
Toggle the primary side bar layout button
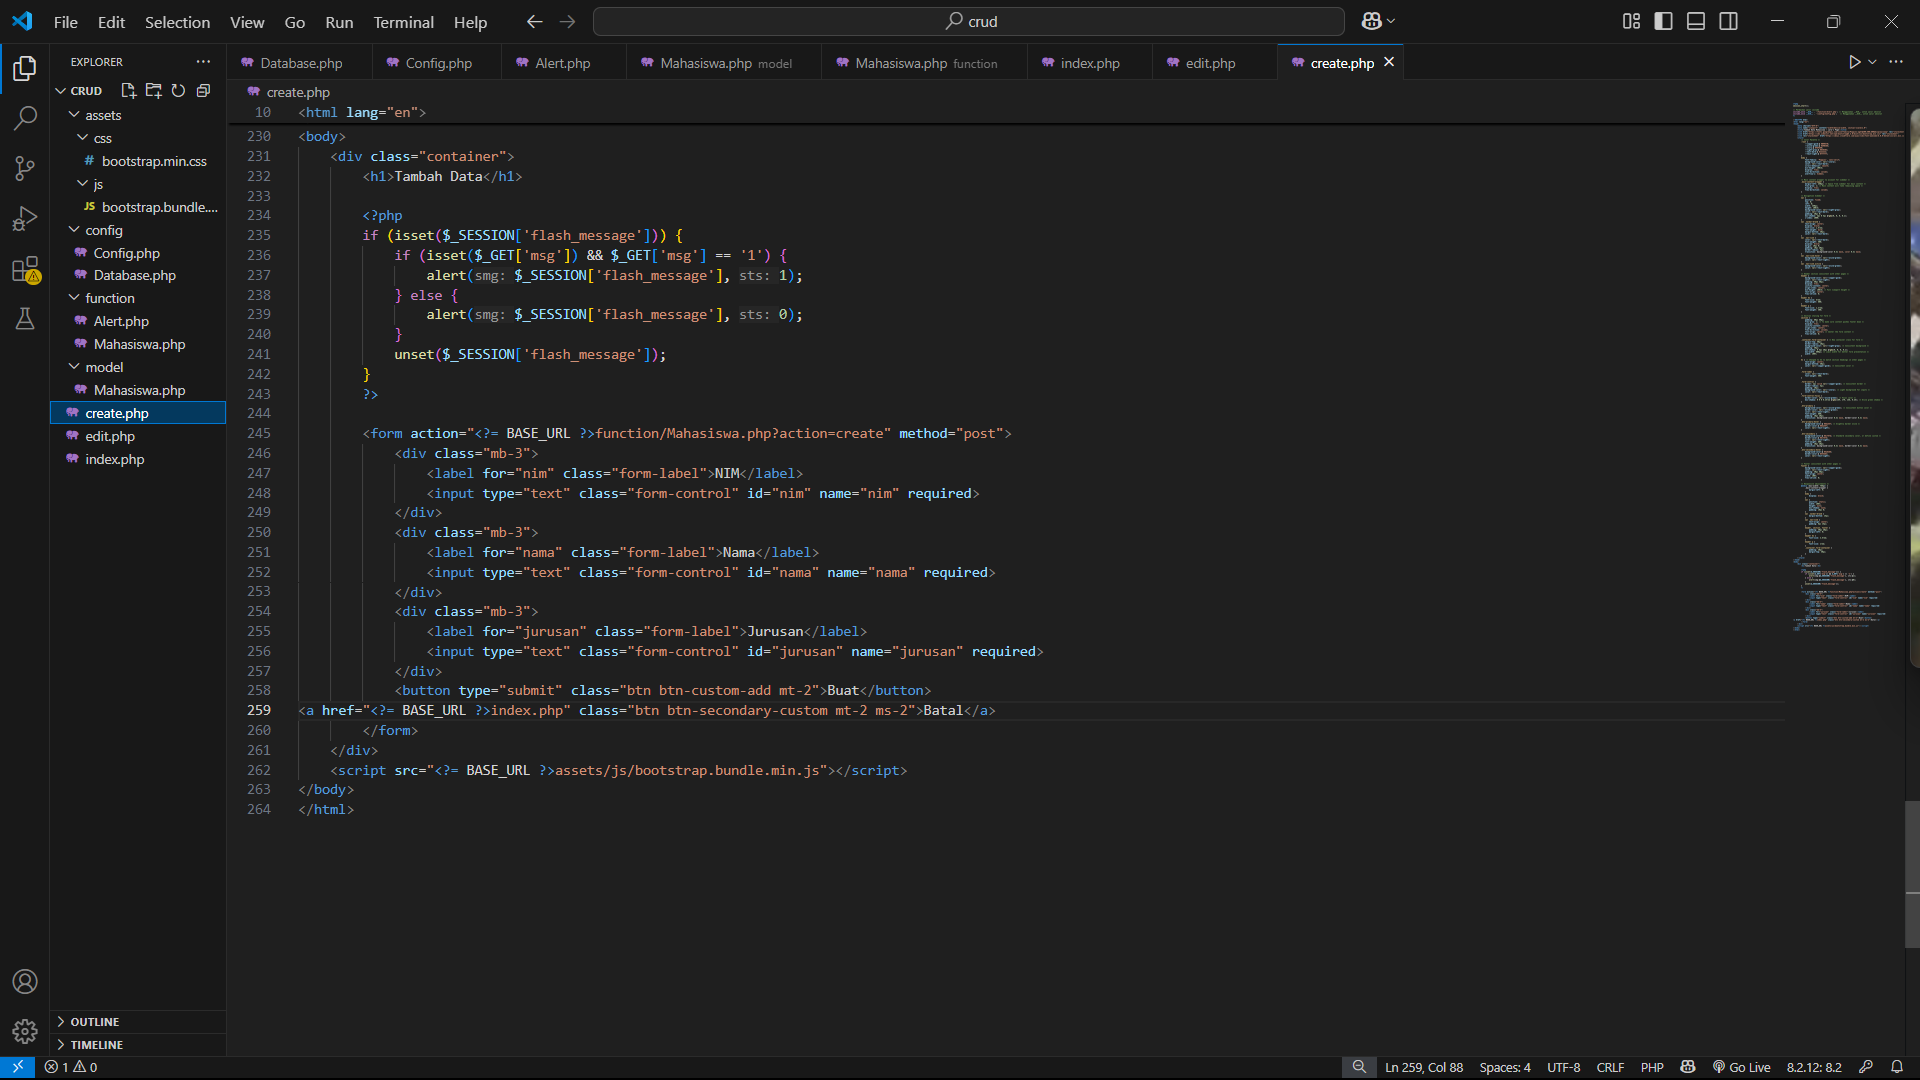coord(1663,21)
